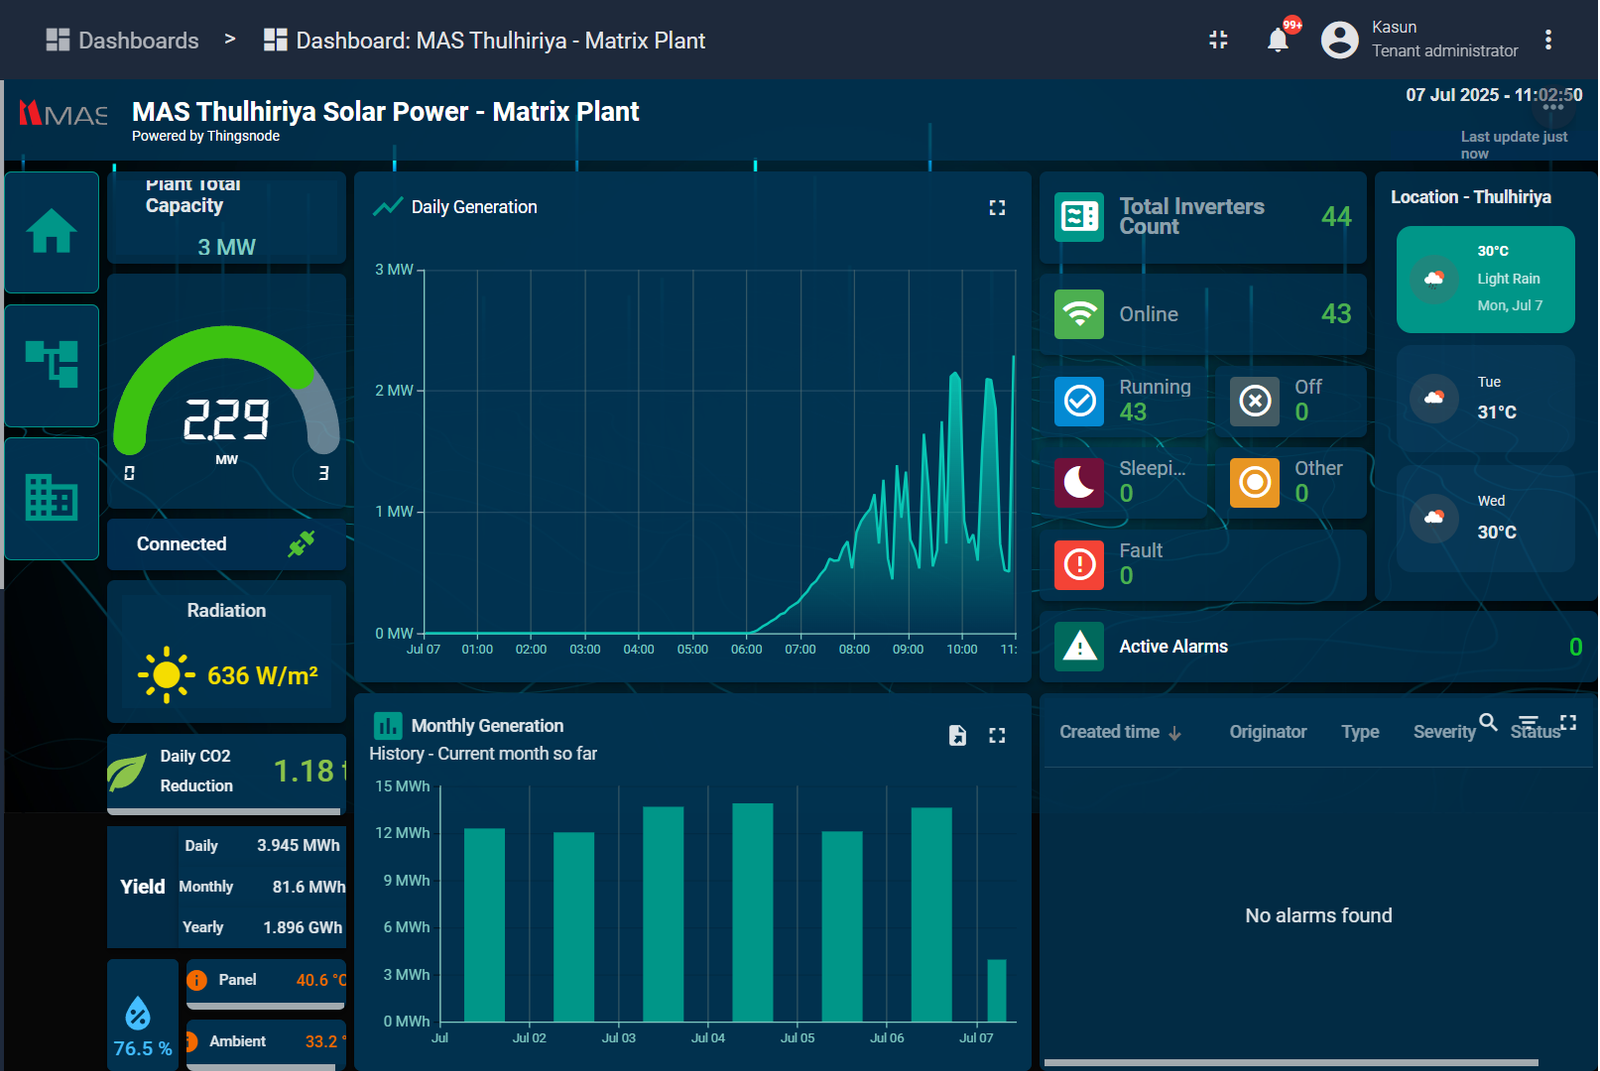Image resolution: width=1600 pixels, height=1071 pixels.
Task: Open Kasun user profile avatar
Action: (x=1339, y=40)
